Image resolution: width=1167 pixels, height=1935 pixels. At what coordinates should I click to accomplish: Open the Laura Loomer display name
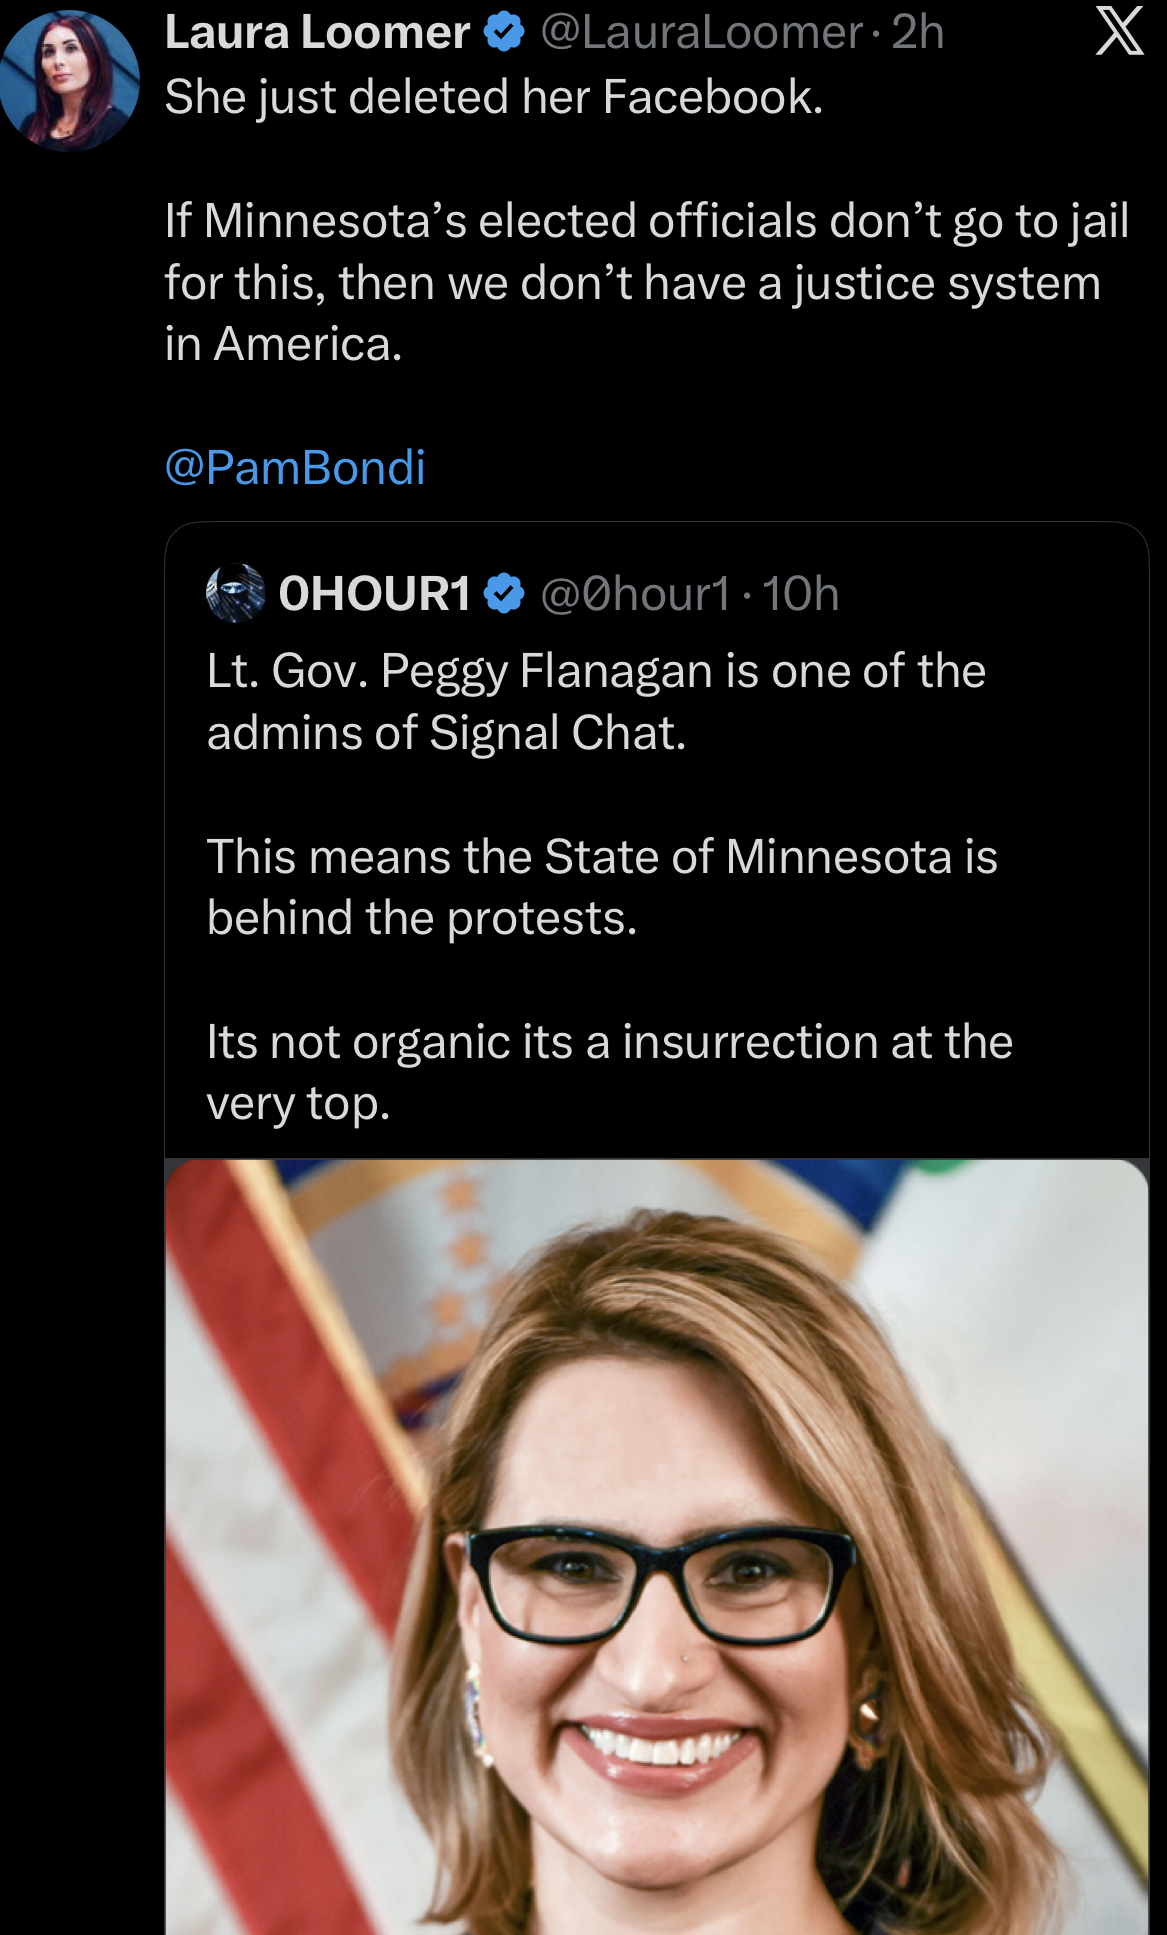(317, 33)
